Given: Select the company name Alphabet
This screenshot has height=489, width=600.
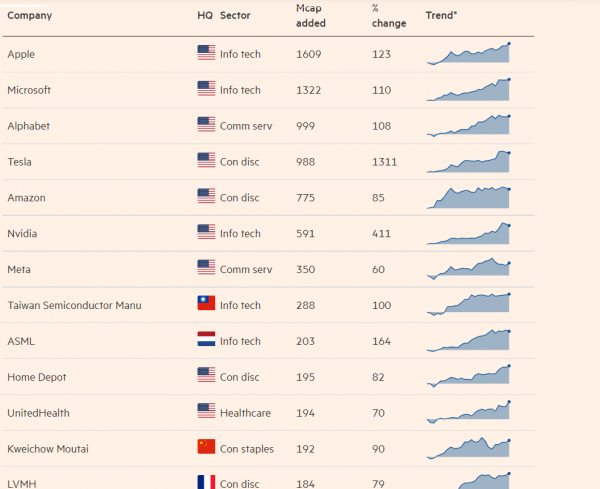Looking at the screenshot, I should click(x=29, y=126).
